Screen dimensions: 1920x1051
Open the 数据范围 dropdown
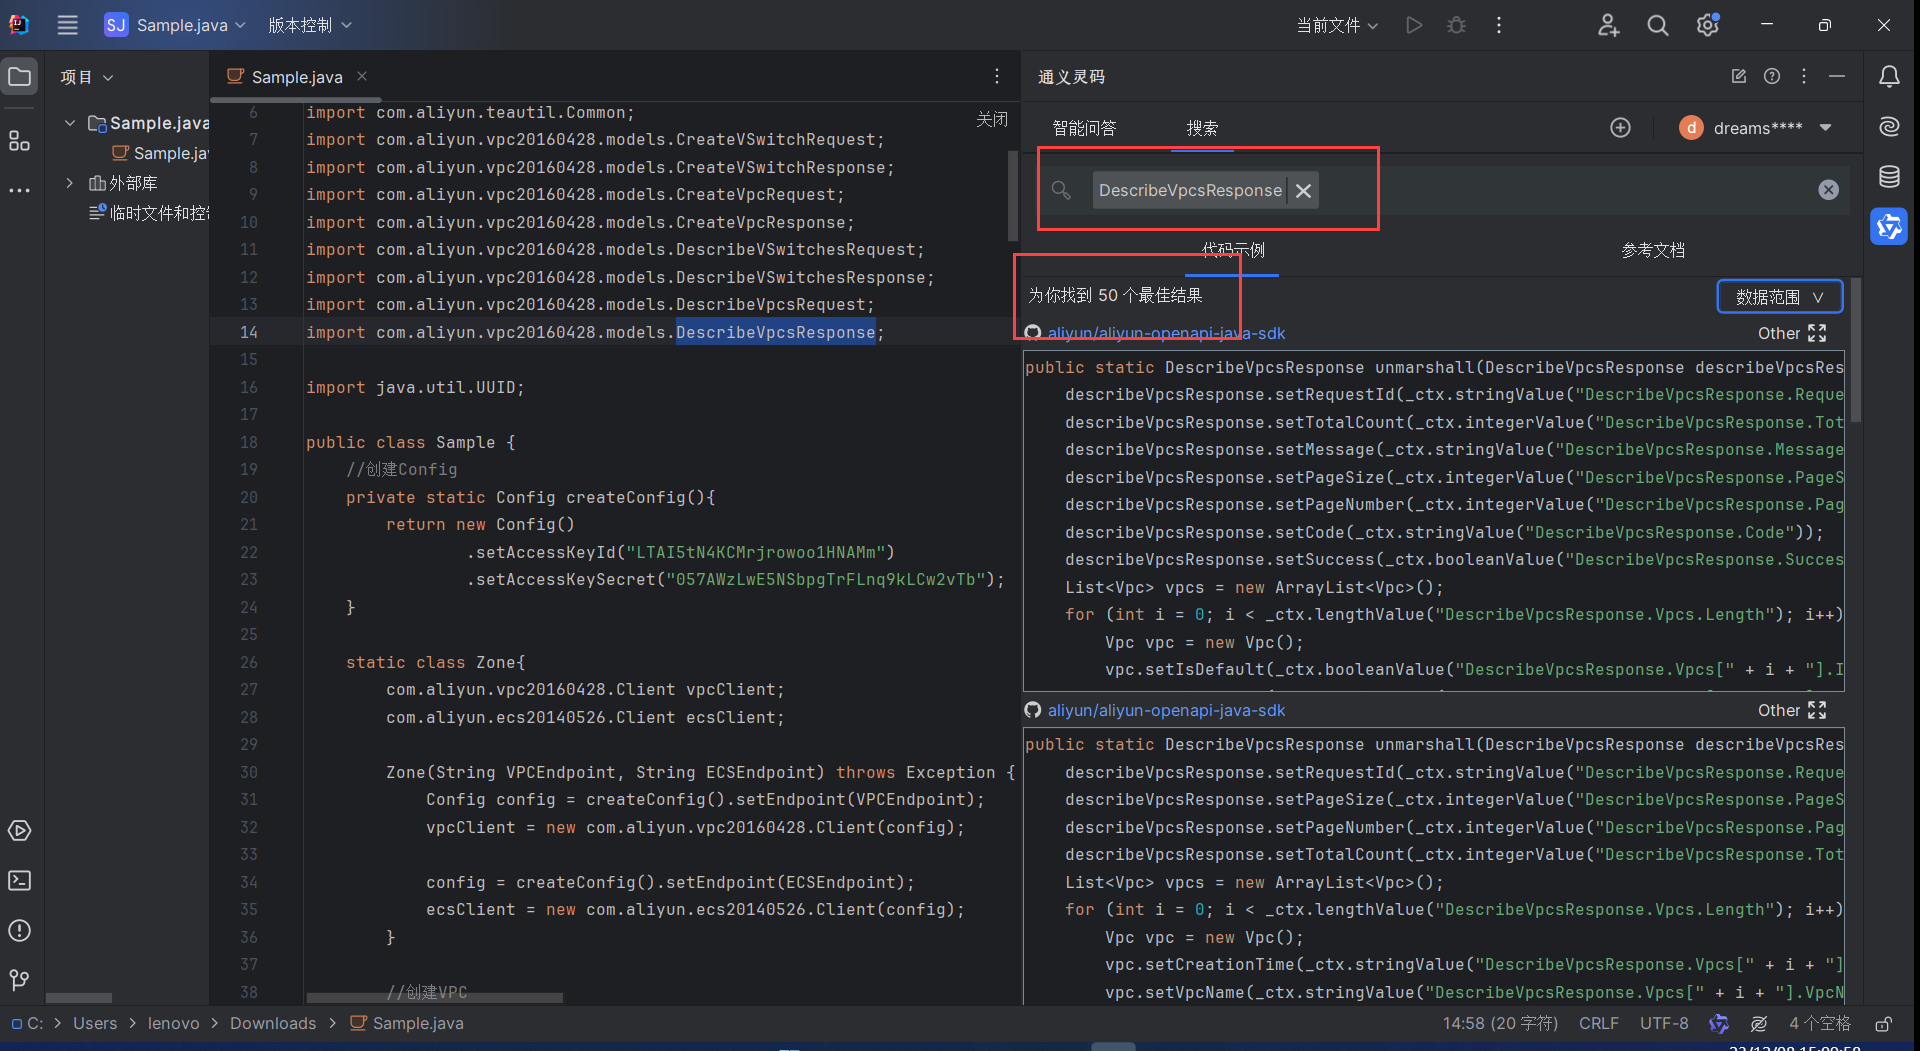pos(1779,297)
